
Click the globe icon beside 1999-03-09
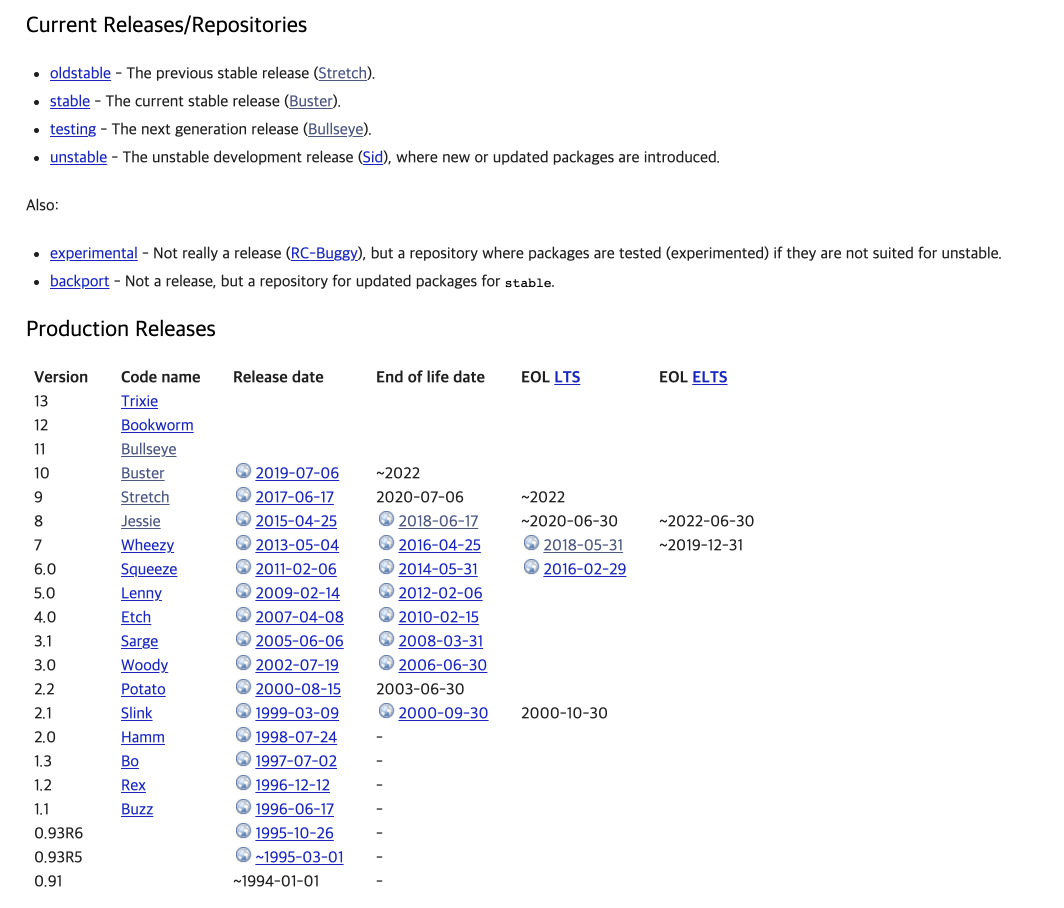point(243,711)
